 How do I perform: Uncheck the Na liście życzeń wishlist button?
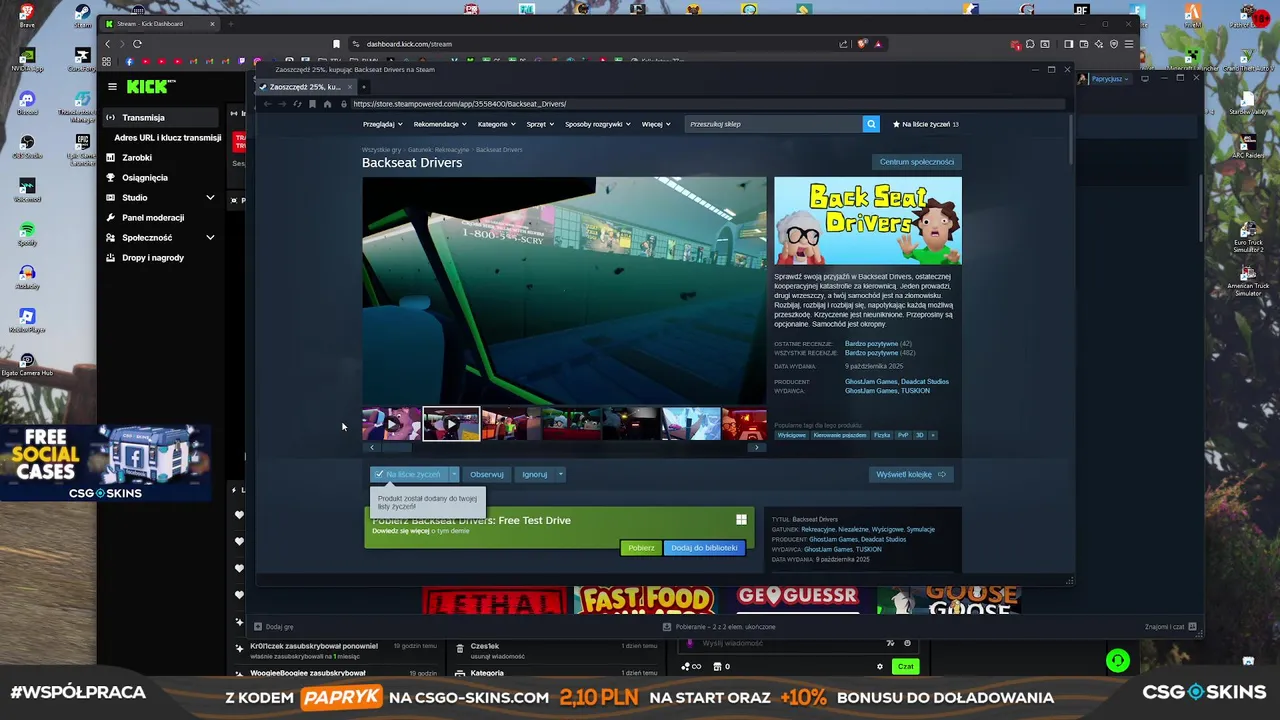408,474
